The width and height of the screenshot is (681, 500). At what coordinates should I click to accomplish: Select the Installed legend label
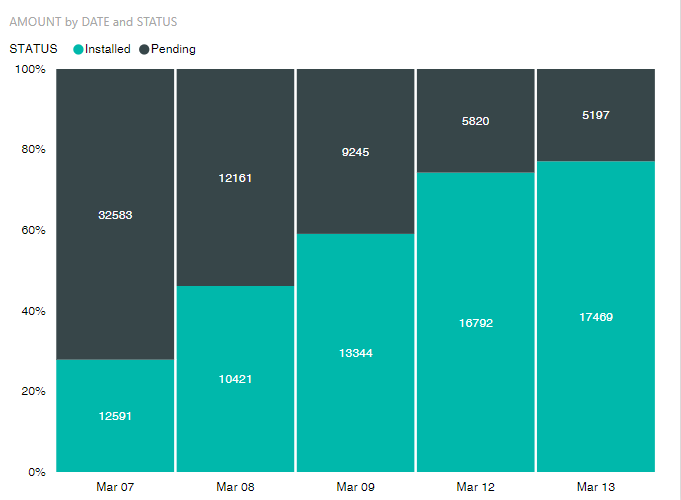(x=108, y=49)
